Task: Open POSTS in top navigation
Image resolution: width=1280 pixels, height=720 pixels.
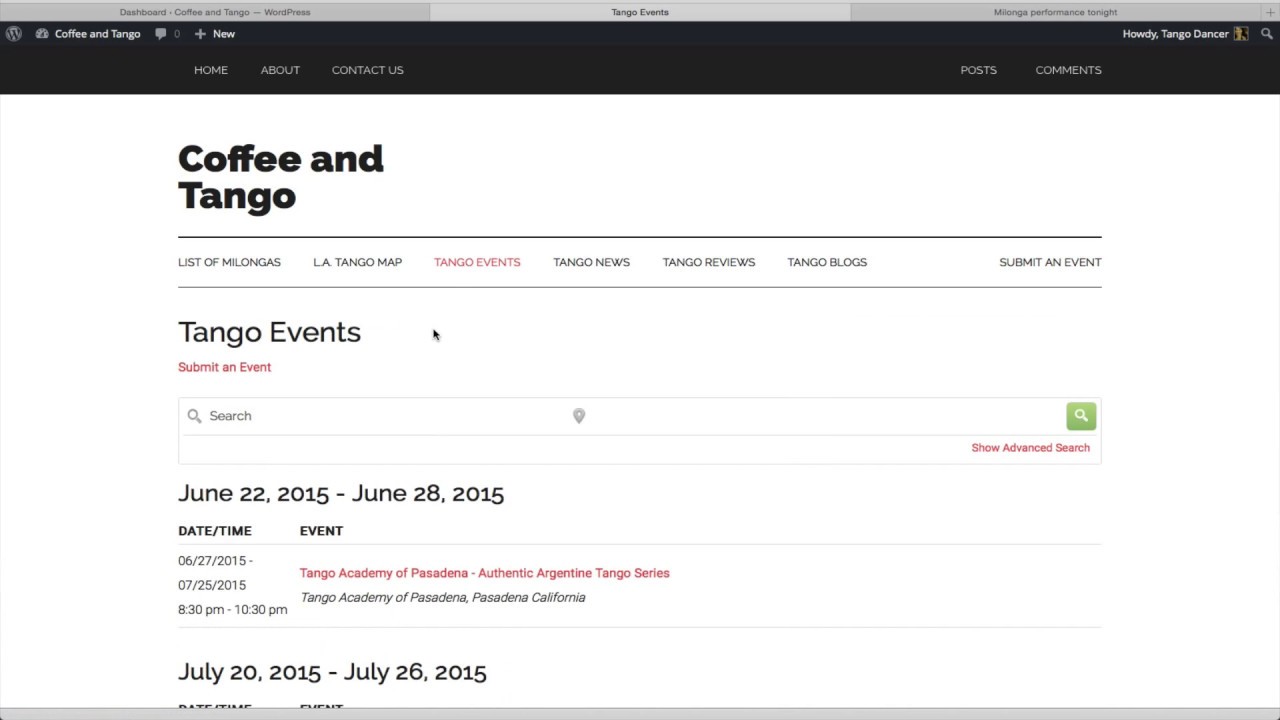Action: tap(978, 70)
